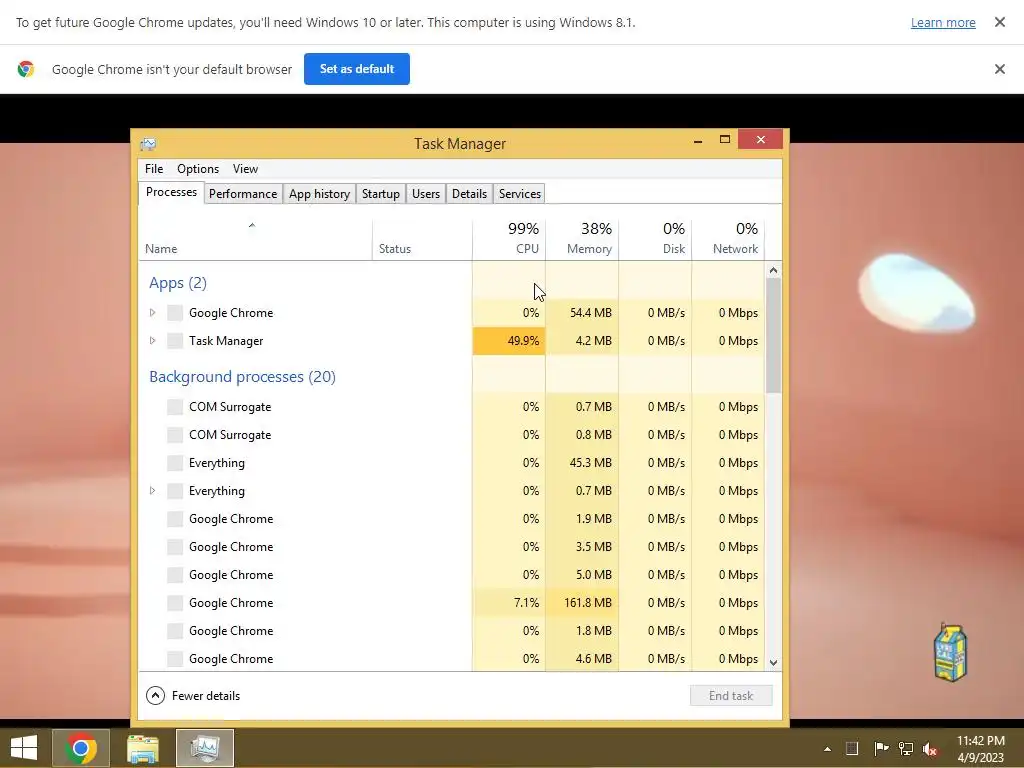Sort by Memory column header
The image size is (1024, 768).
[x=583, y=238]
